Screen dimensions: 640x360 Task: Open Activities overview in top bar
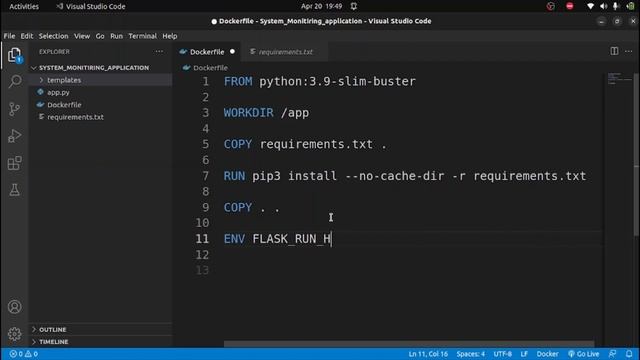[24, 6]
